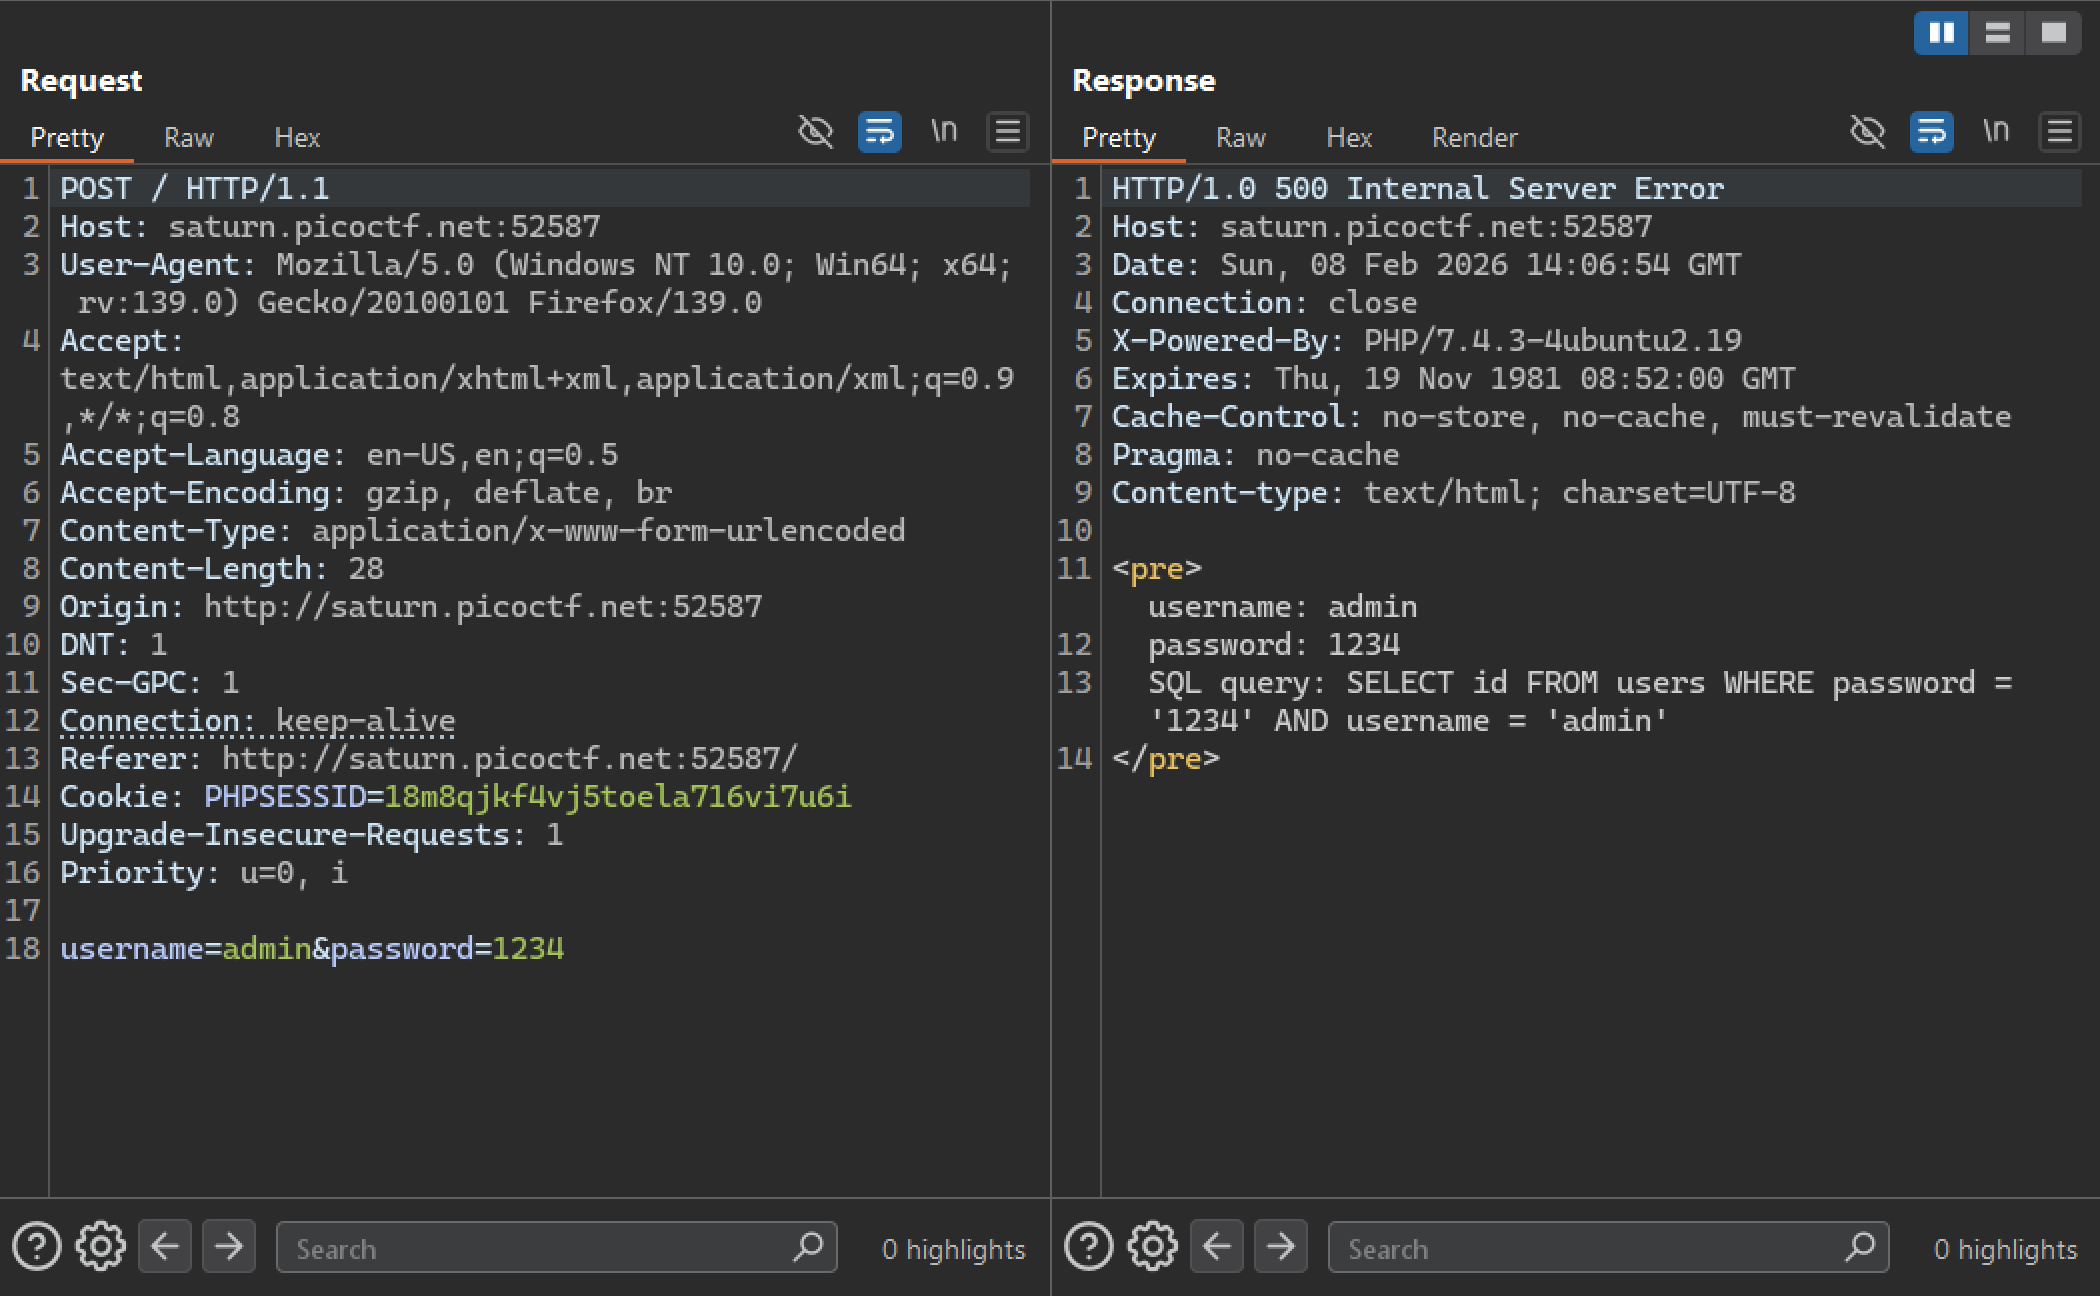Switch the Response to the Render tab
Screen dimensions: 2100x1296
(x=1473, y=137)
